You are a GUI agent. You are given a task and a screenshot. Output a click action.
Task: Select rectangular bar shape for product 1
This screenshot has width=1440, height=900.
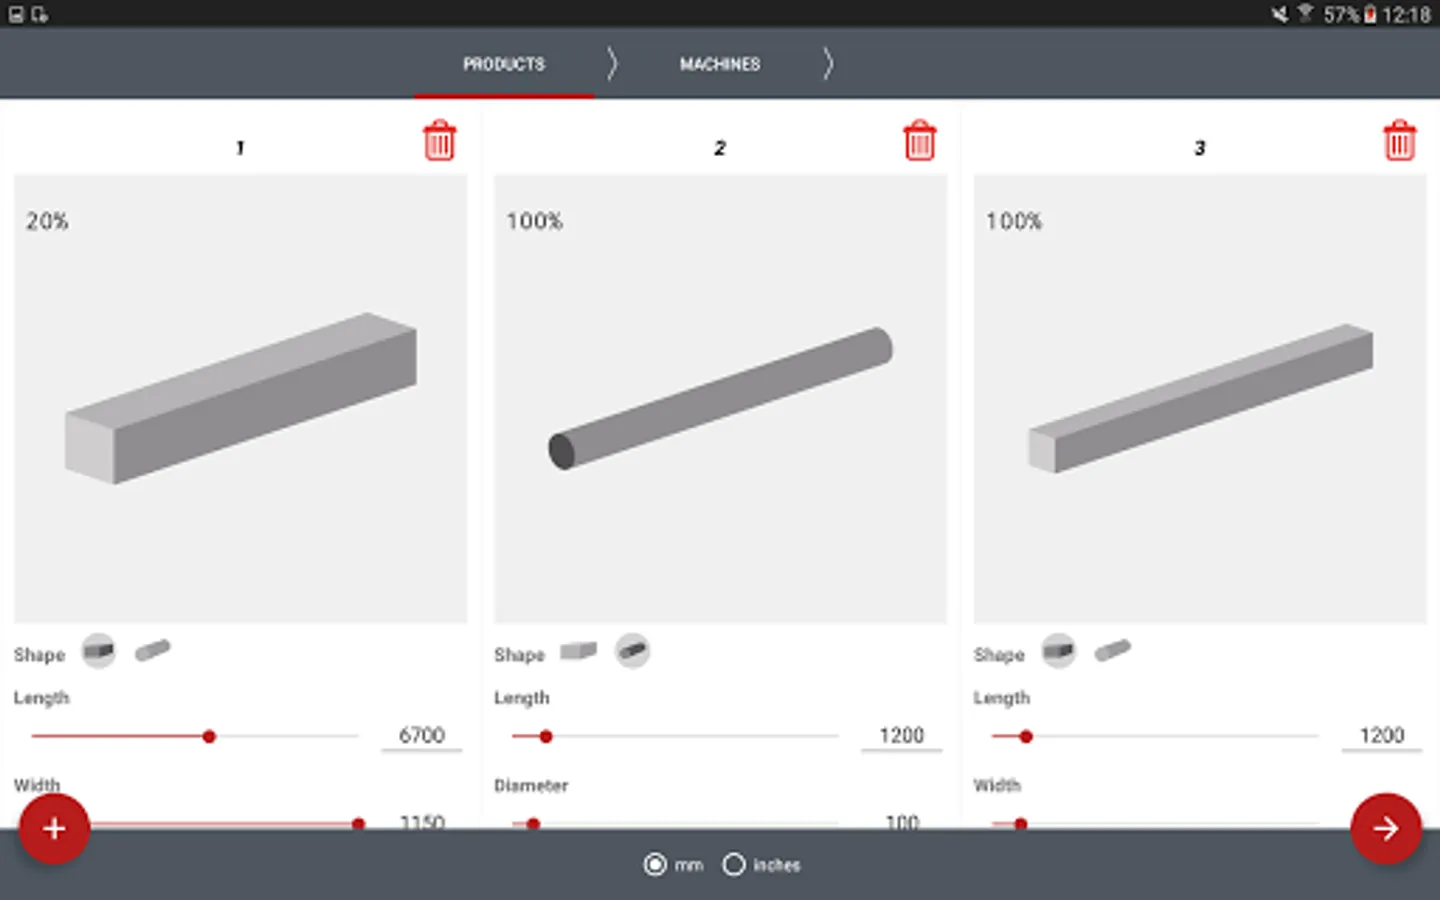point(99,651)
